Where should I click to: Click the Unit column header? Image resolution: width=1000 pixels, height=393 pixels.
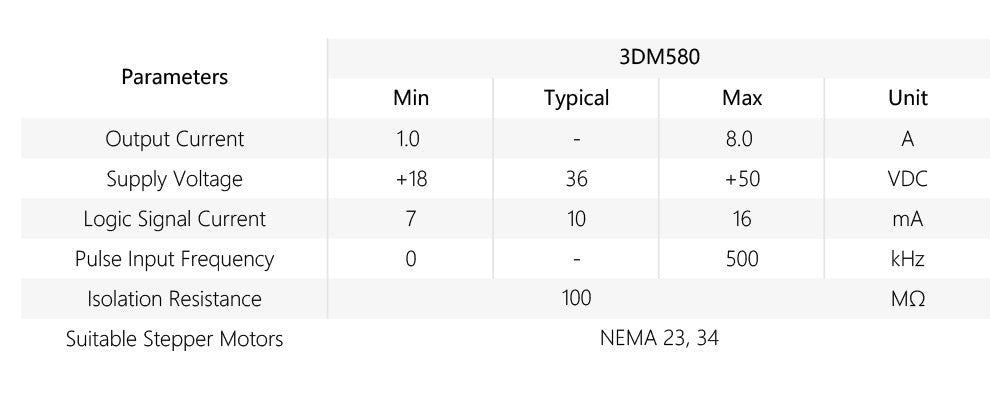click(x=908, y=98)
